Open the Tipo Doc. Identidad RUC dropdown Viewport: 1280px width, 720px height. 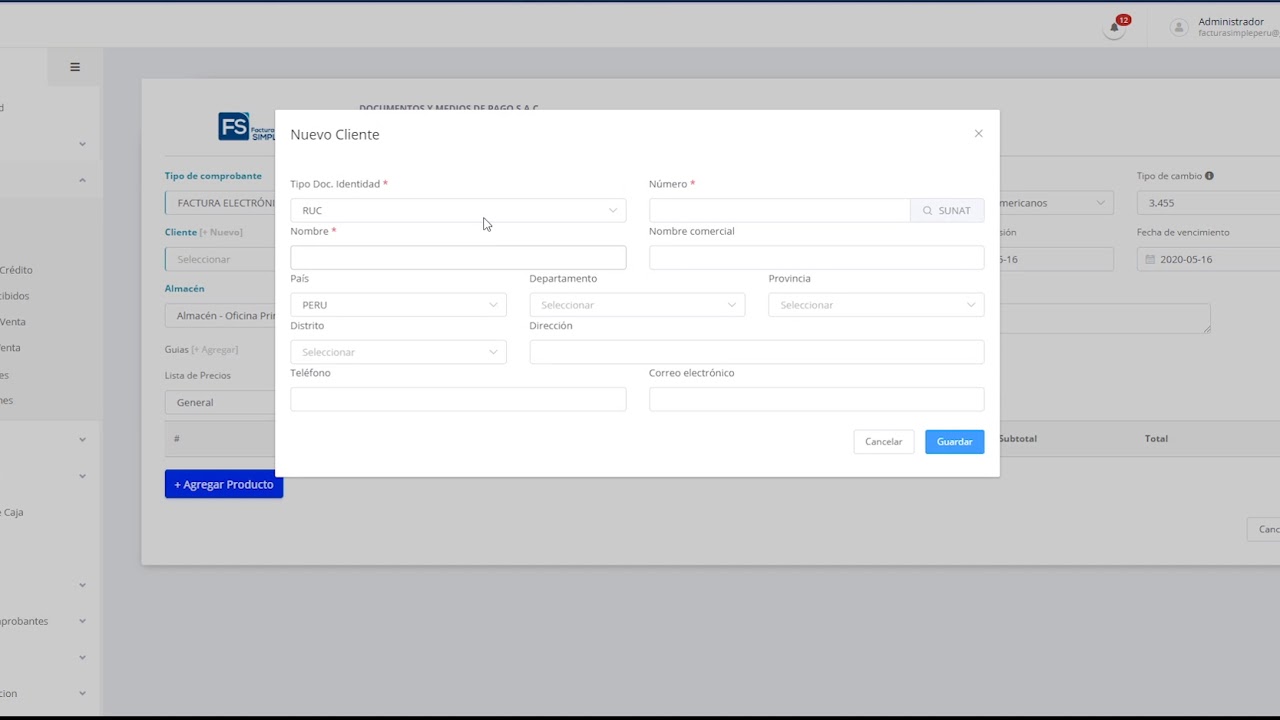458,210
